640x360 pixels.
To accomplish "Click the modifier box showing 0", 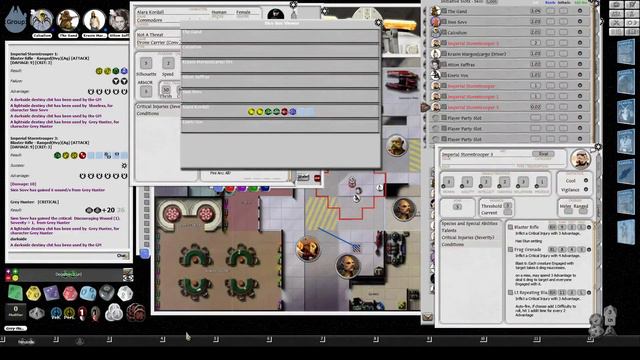I will (16, 311).
